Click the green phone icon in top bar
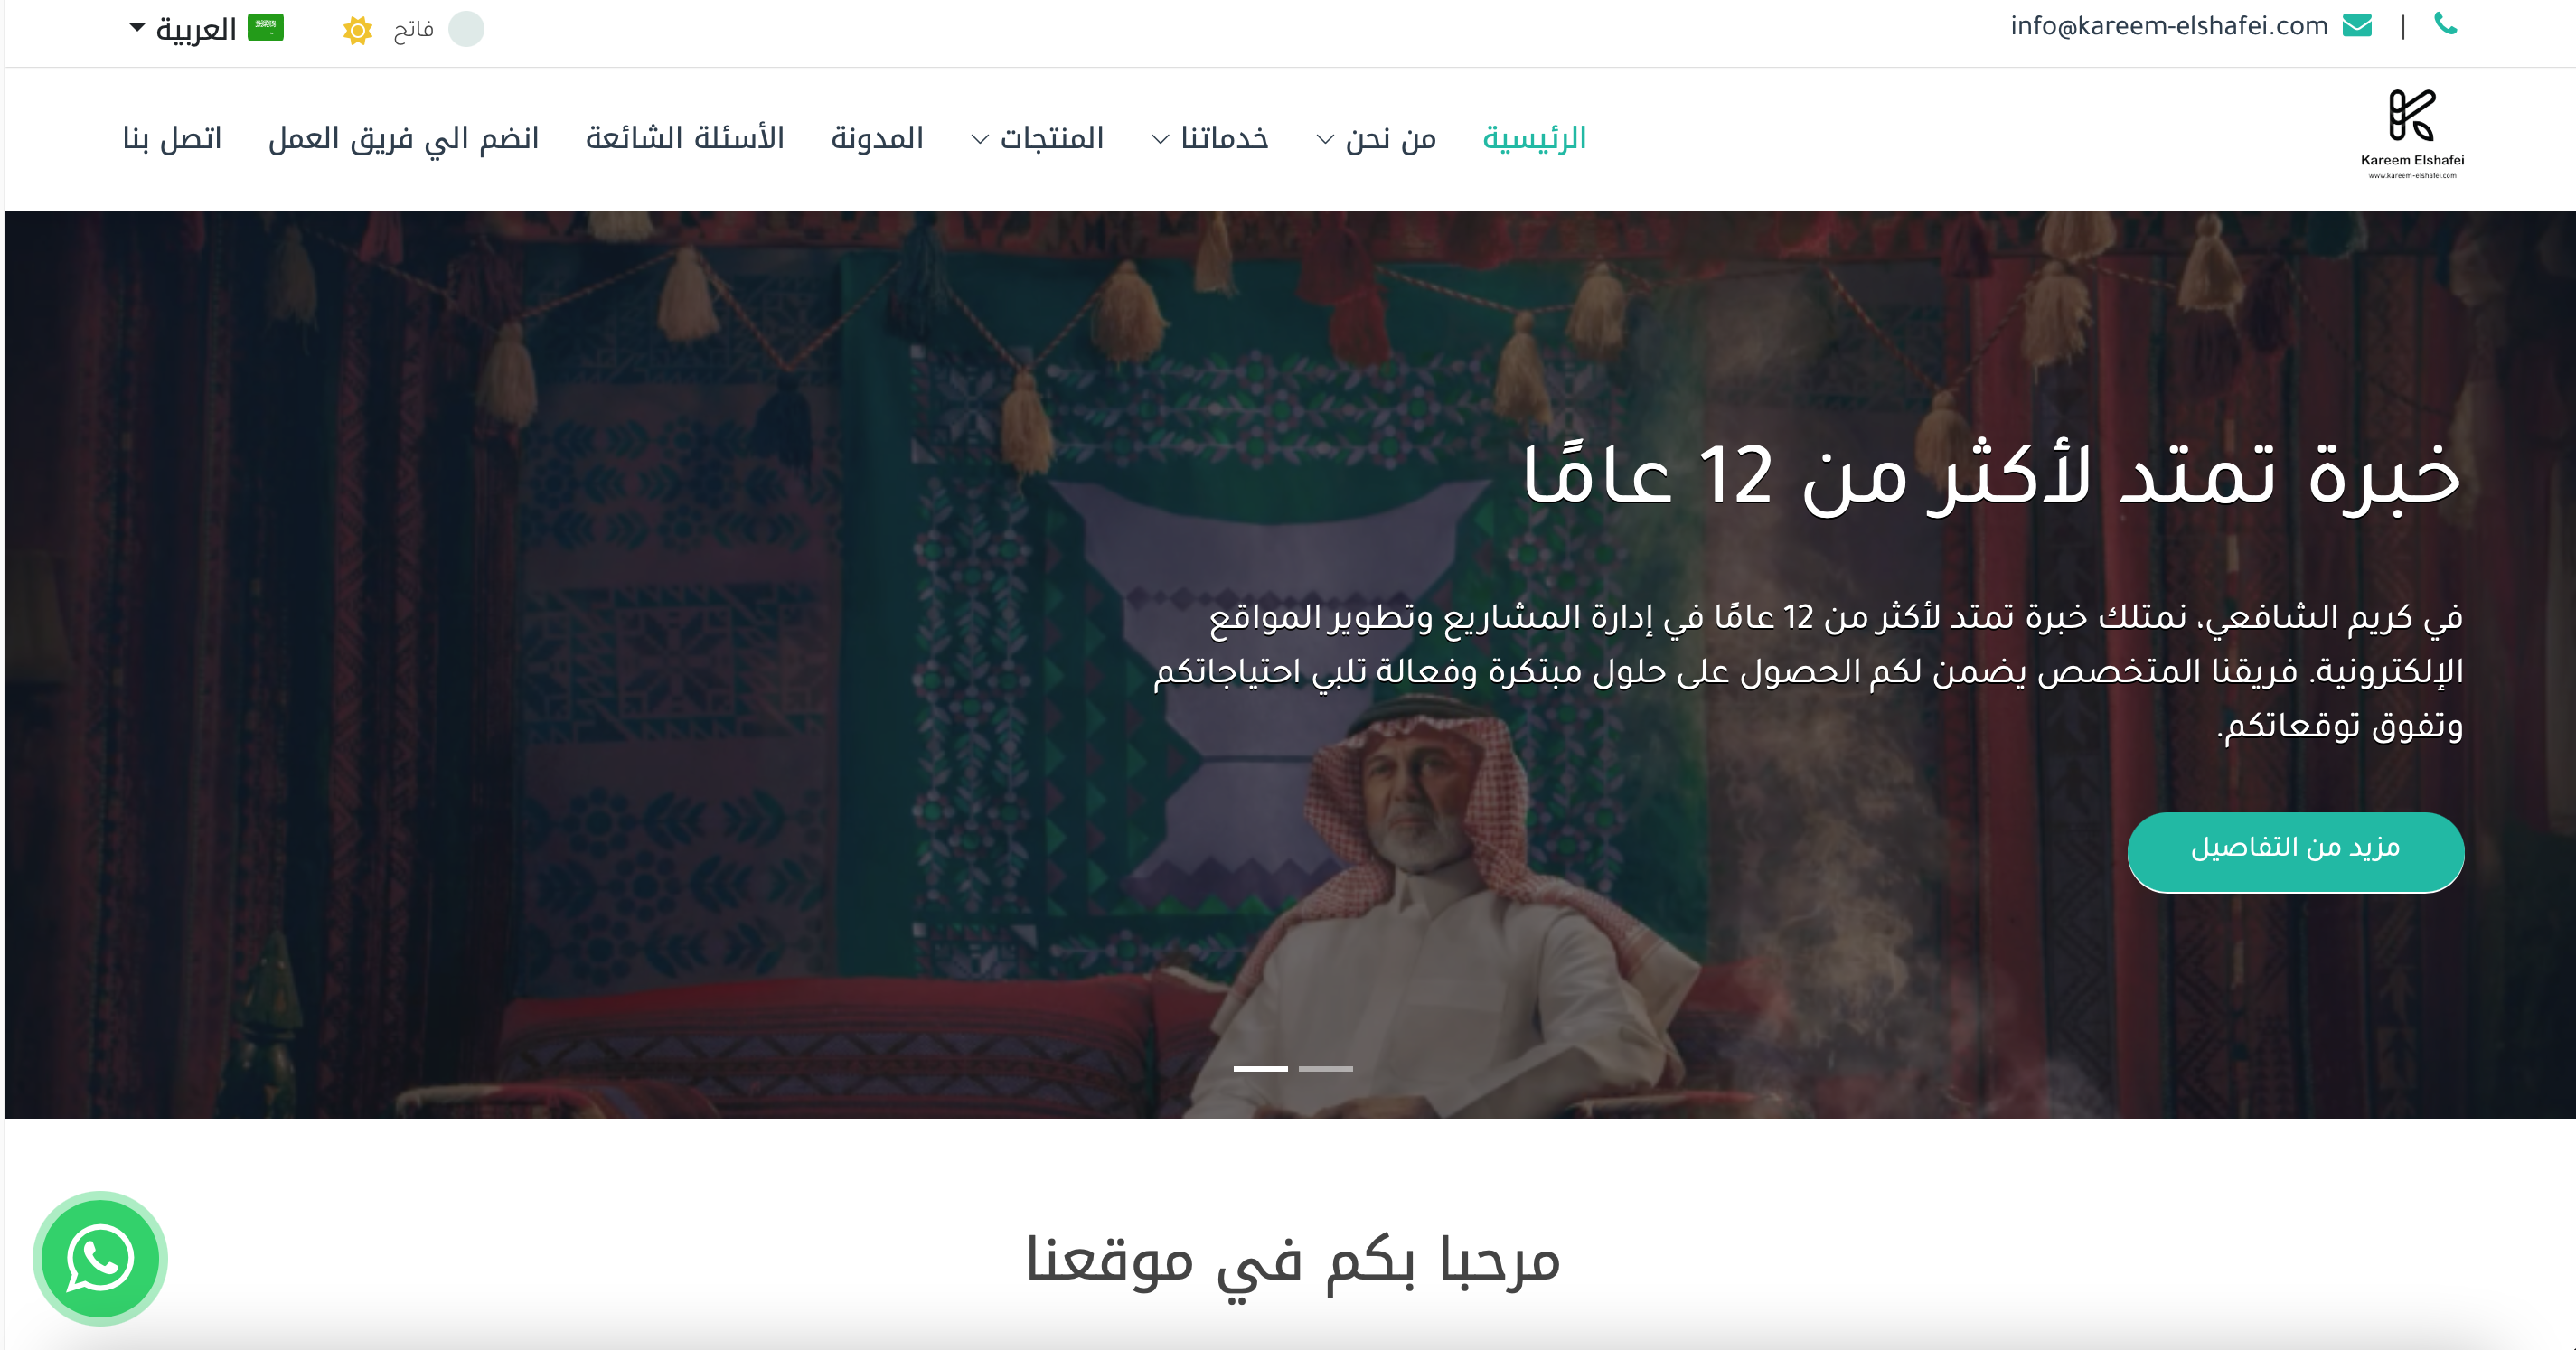Viewport: 2576px width, 1350px height. (x=2445, y=24)
